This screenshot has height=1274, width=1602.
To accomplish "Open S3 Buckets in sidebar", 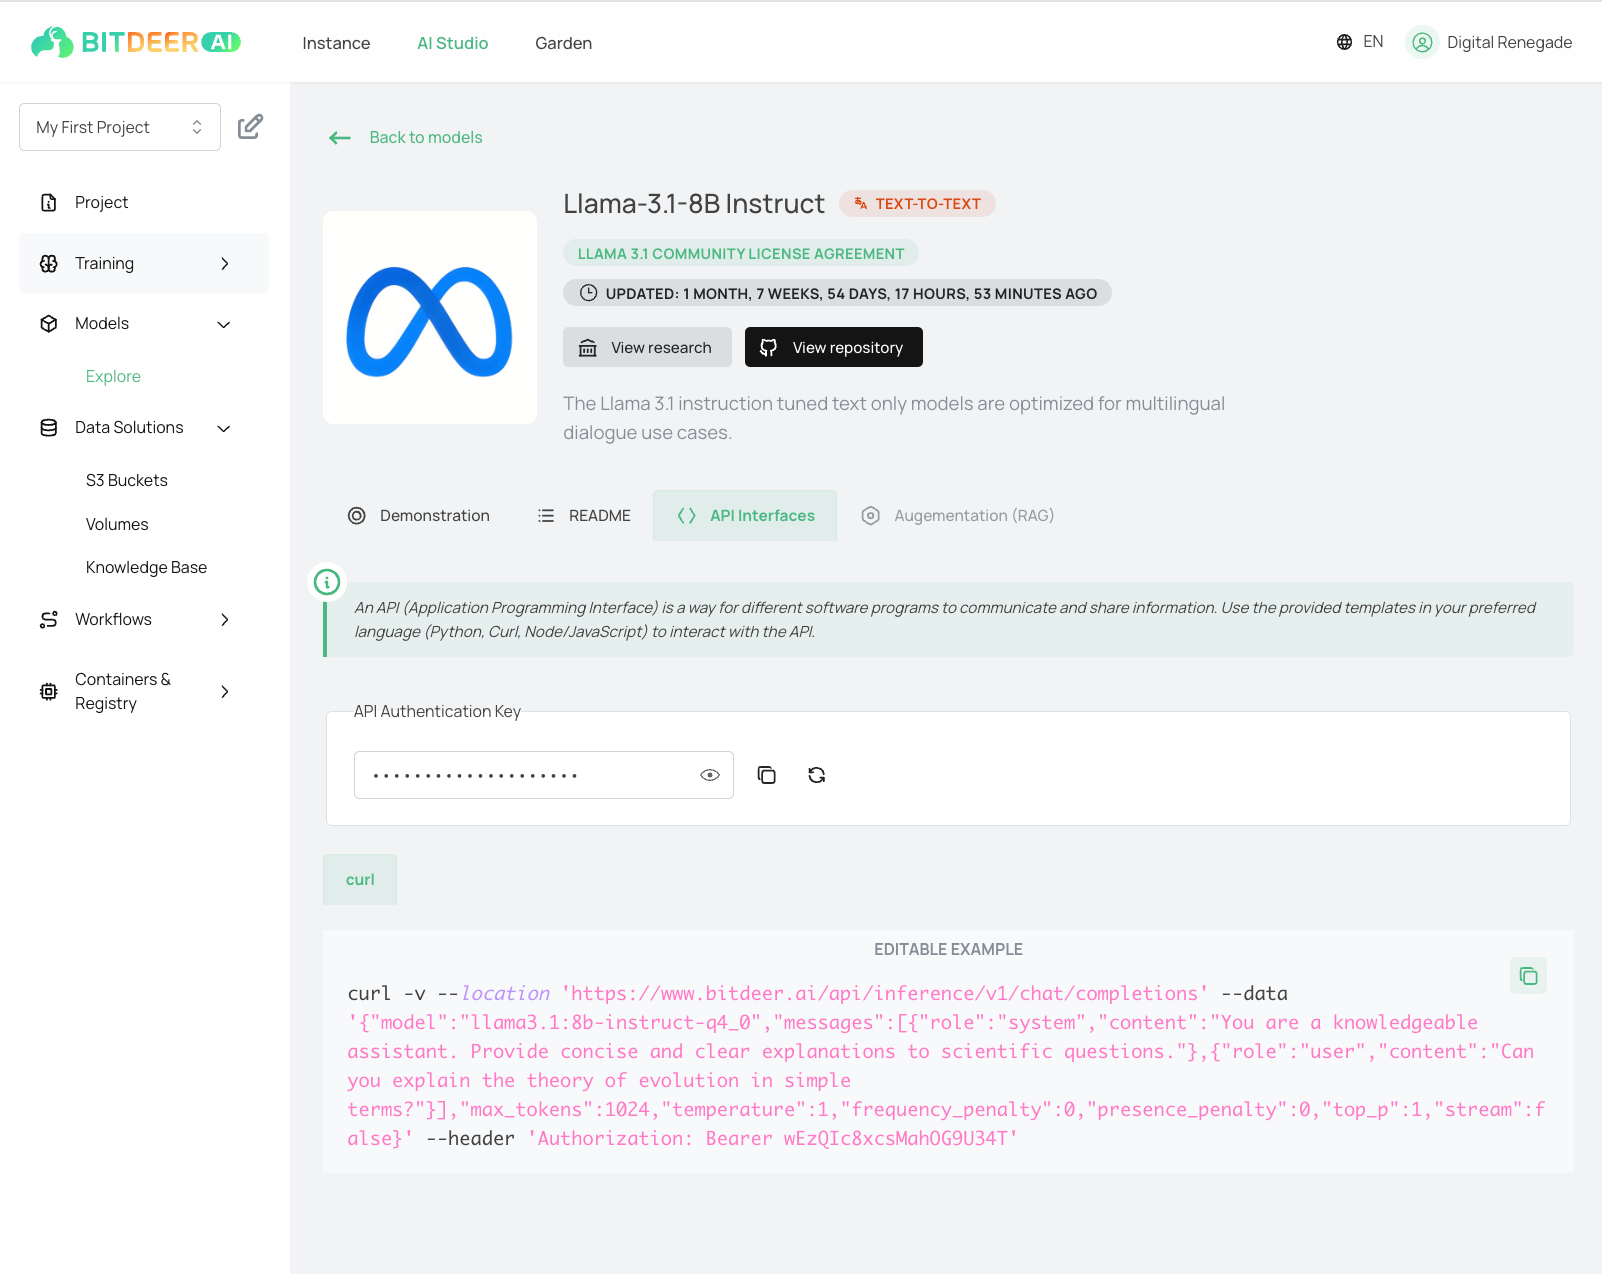I will tap(127, 480).
